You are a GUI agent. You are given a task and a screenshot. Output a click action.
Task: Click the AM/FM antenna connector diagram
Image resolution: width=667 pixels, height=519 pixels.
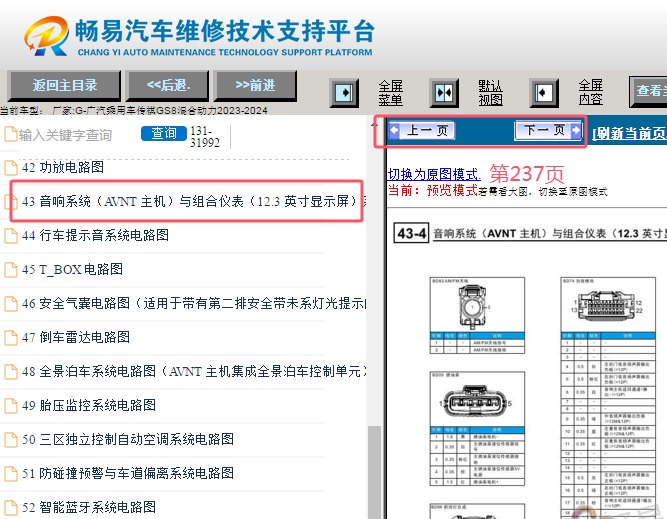point(472,306)
